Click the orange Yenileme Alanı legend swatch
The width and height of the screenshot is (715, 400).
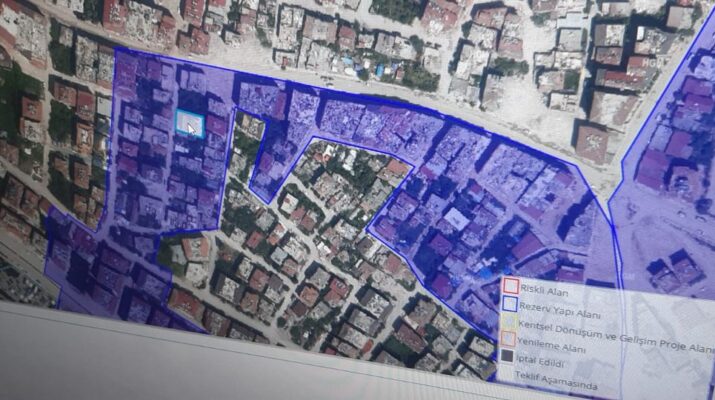click(x=508, y=339)
